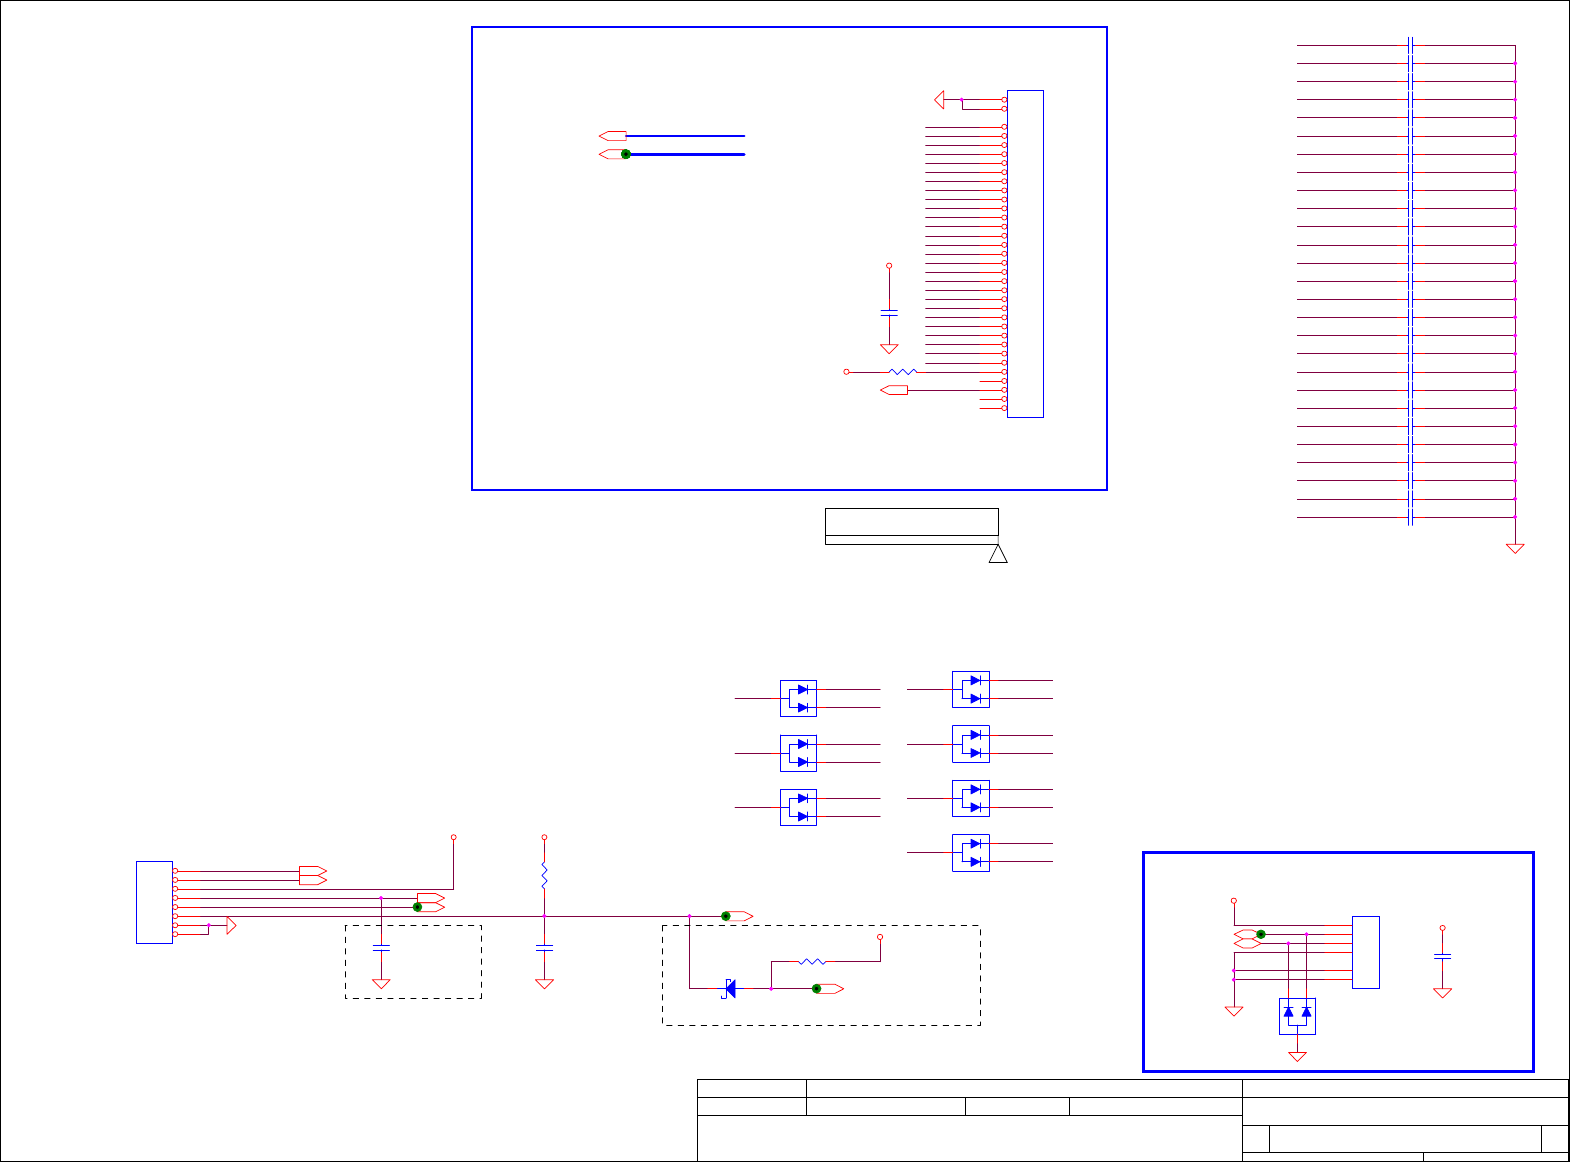Image resolution: width=1570 pixels, height=1162 pixels.
Task: Select the green-dotted port on the thick blue bus
Action: [x=614, y=154]
